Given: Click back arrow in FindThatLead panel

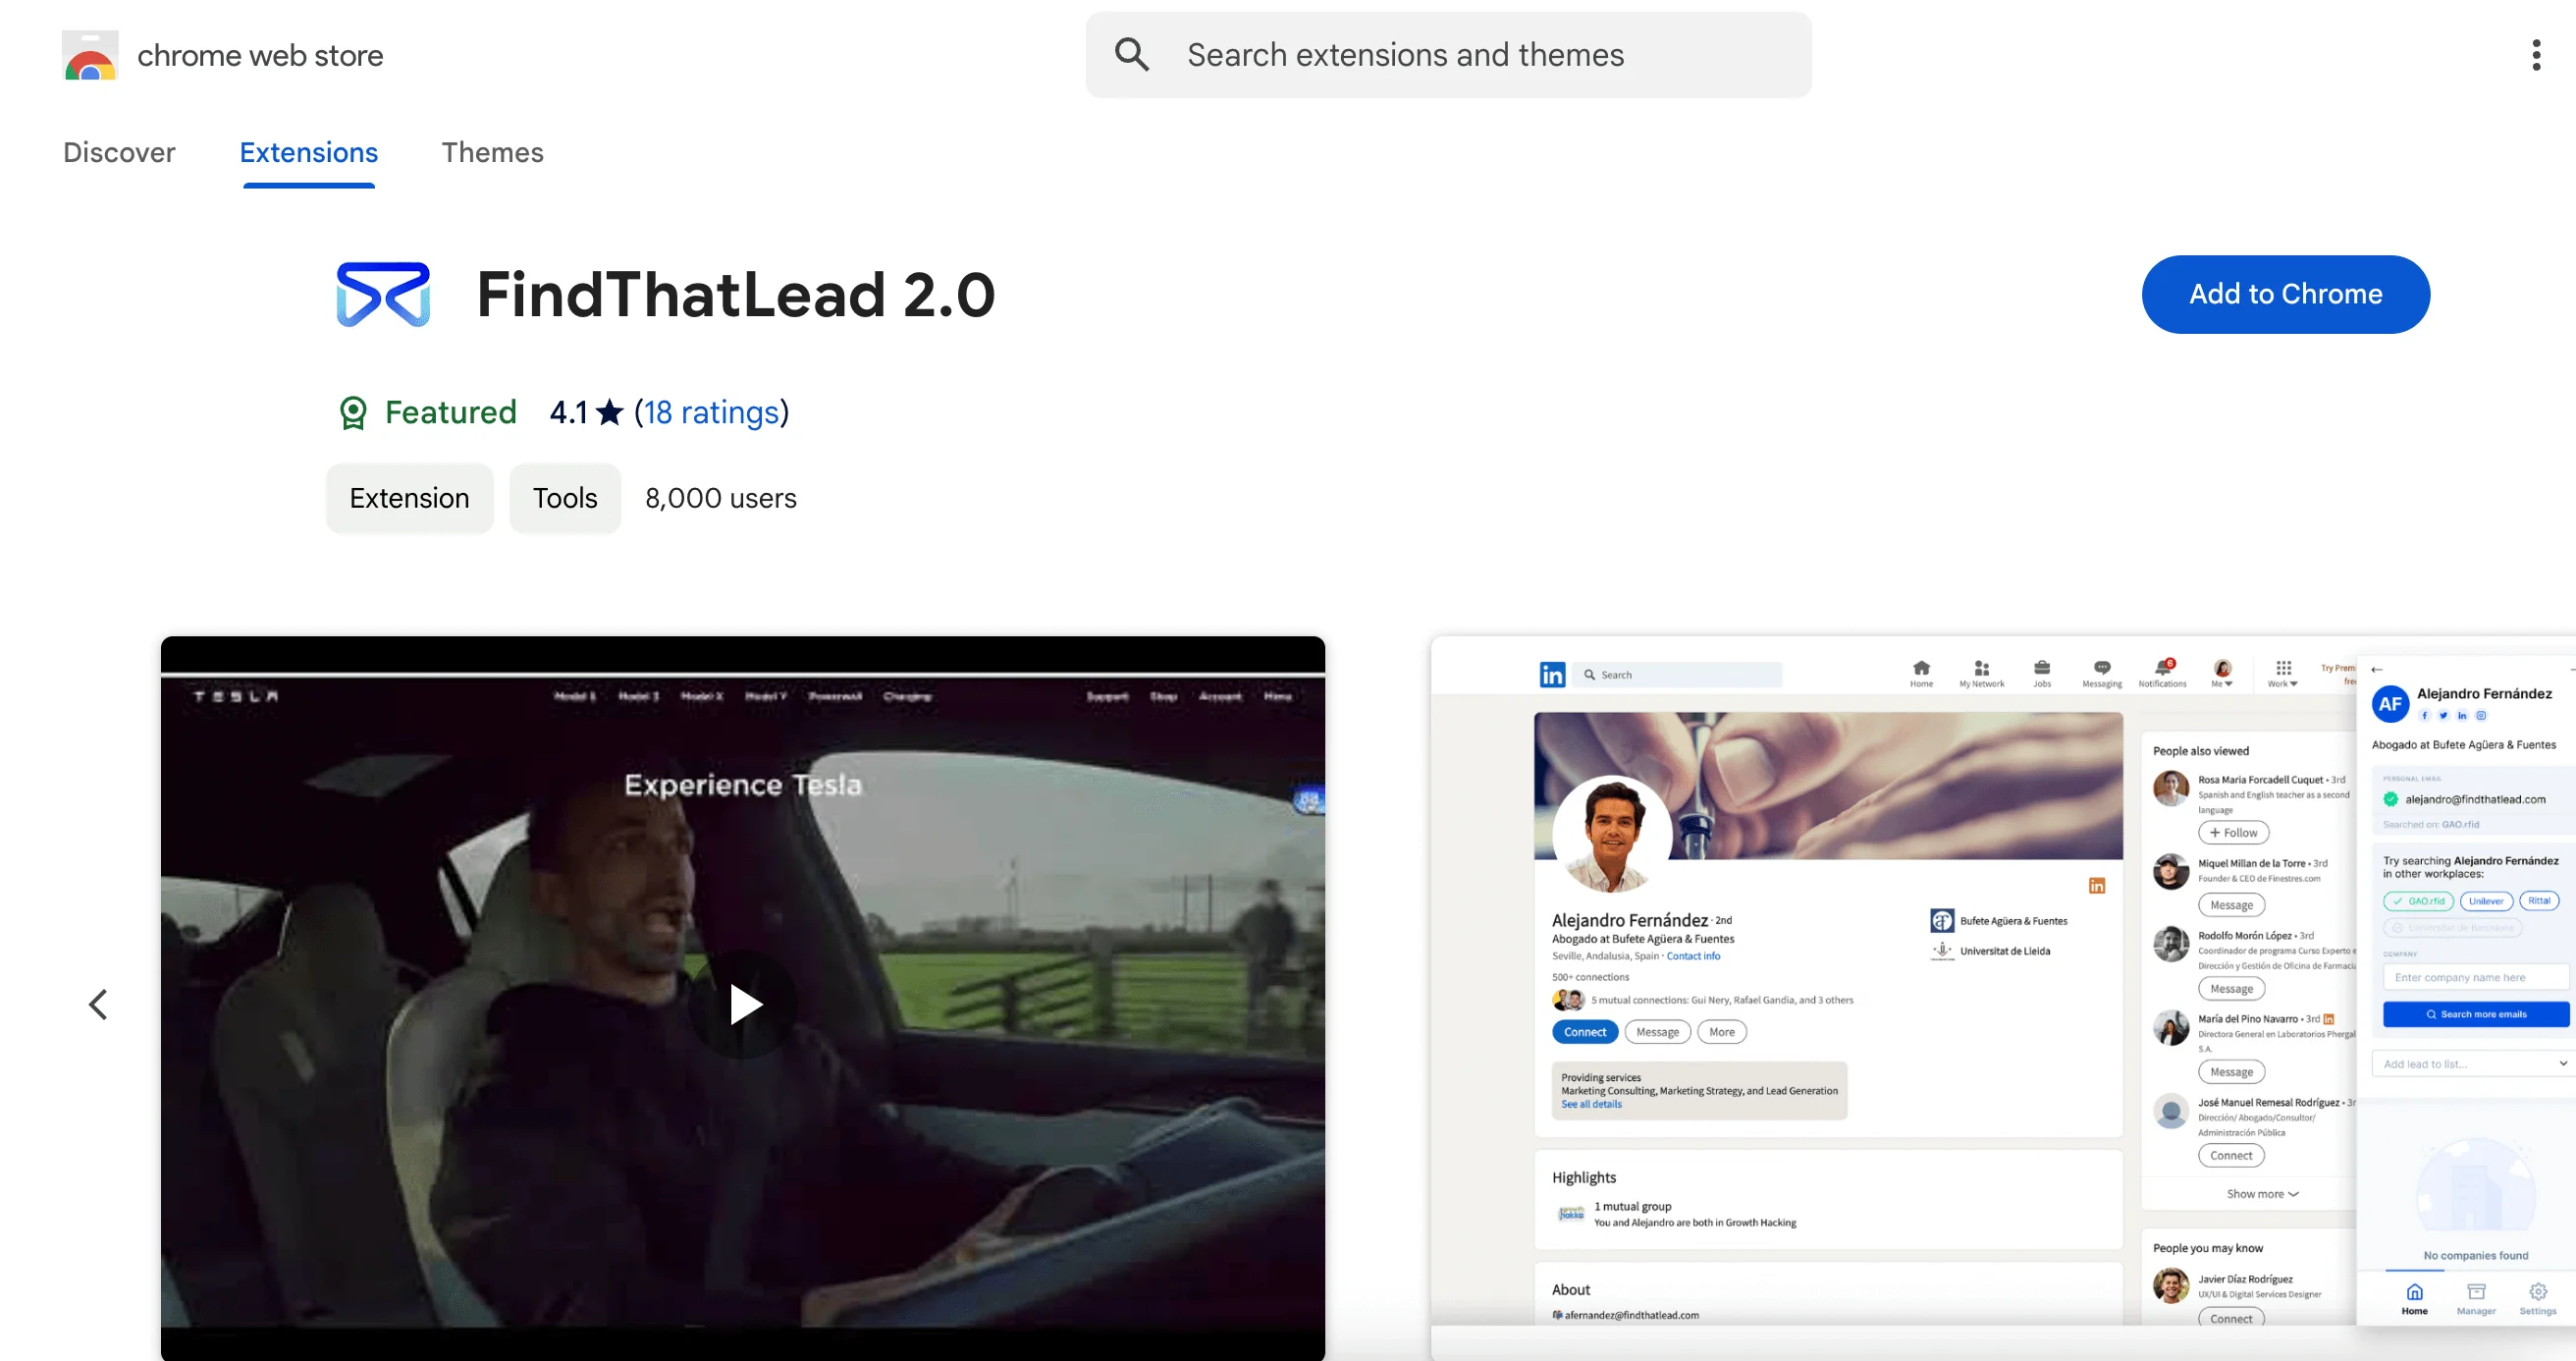Looking at the screenshot, I should tap(2377, 669).
